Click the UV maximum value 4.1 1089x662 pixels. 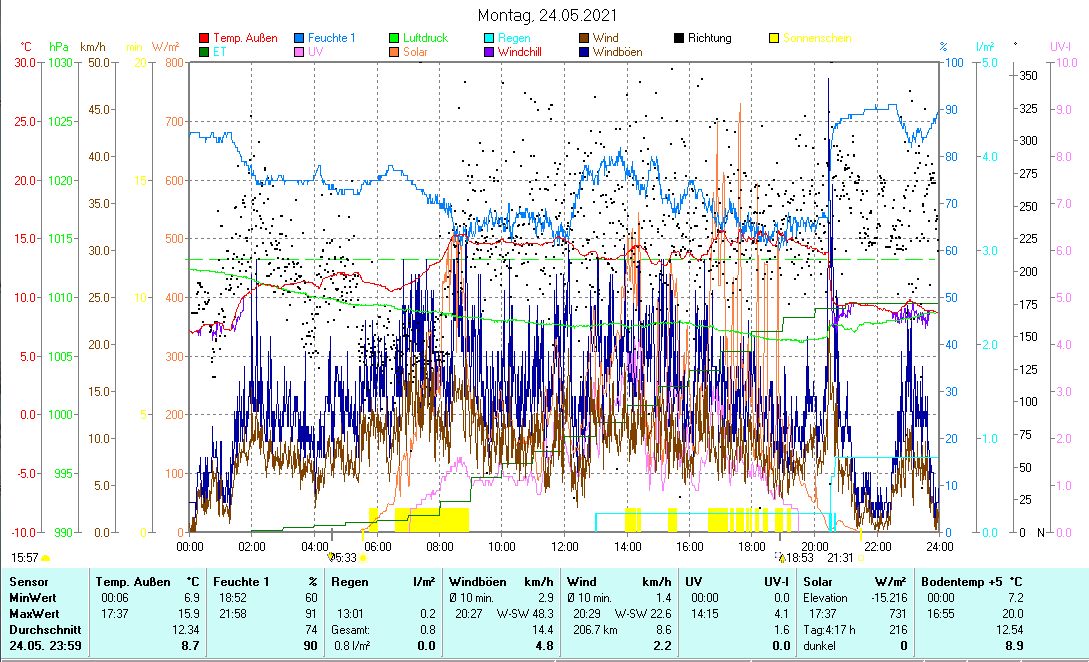coord(782,614)
